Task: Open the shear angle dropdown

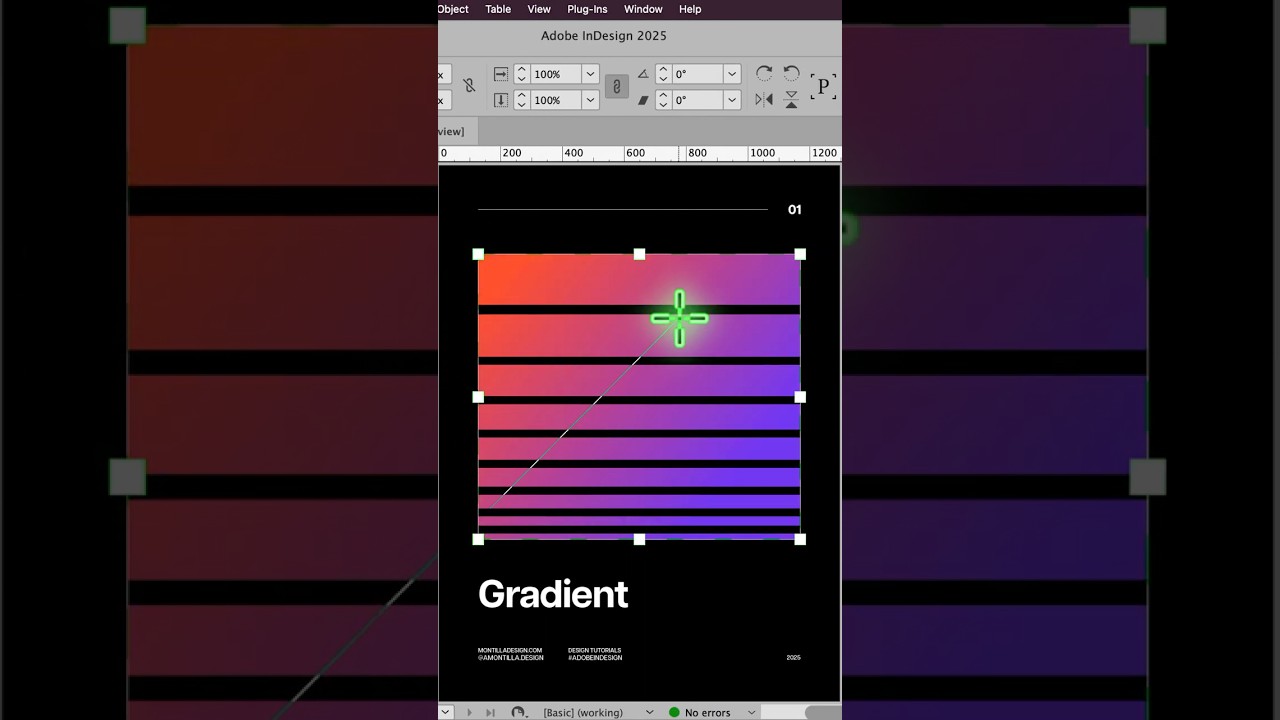Action: [x=732, y=100]
